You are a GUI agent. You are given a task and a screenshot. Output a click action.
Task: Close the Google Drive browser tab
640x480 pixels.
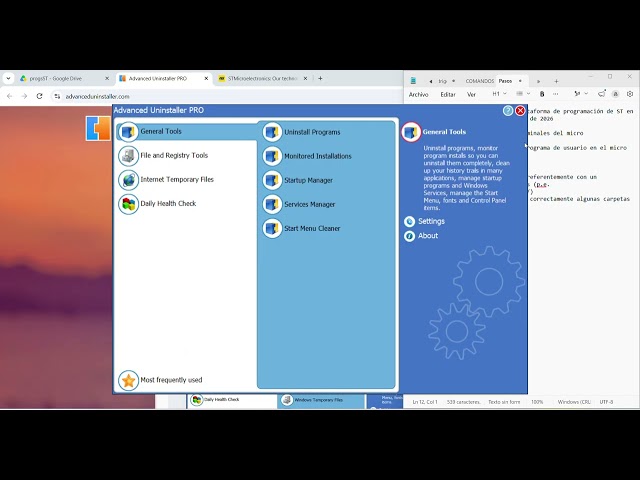coord(107,78)
